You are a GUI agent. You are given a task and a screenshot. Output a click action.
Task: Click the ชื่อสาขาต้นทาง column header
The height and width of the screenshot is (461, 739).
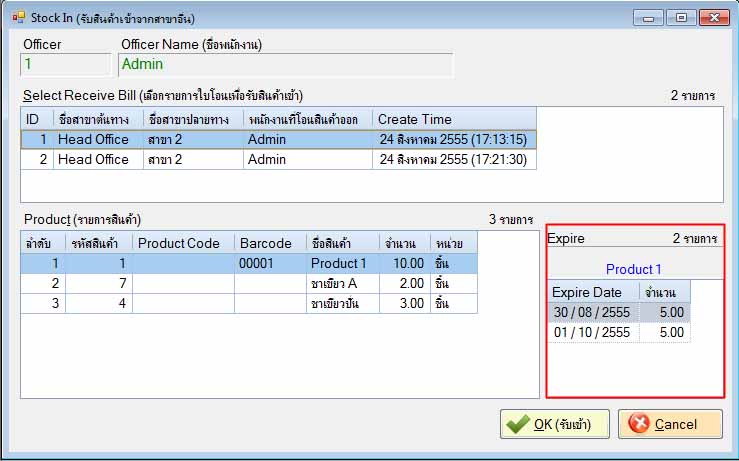click(x=98, y=119)
